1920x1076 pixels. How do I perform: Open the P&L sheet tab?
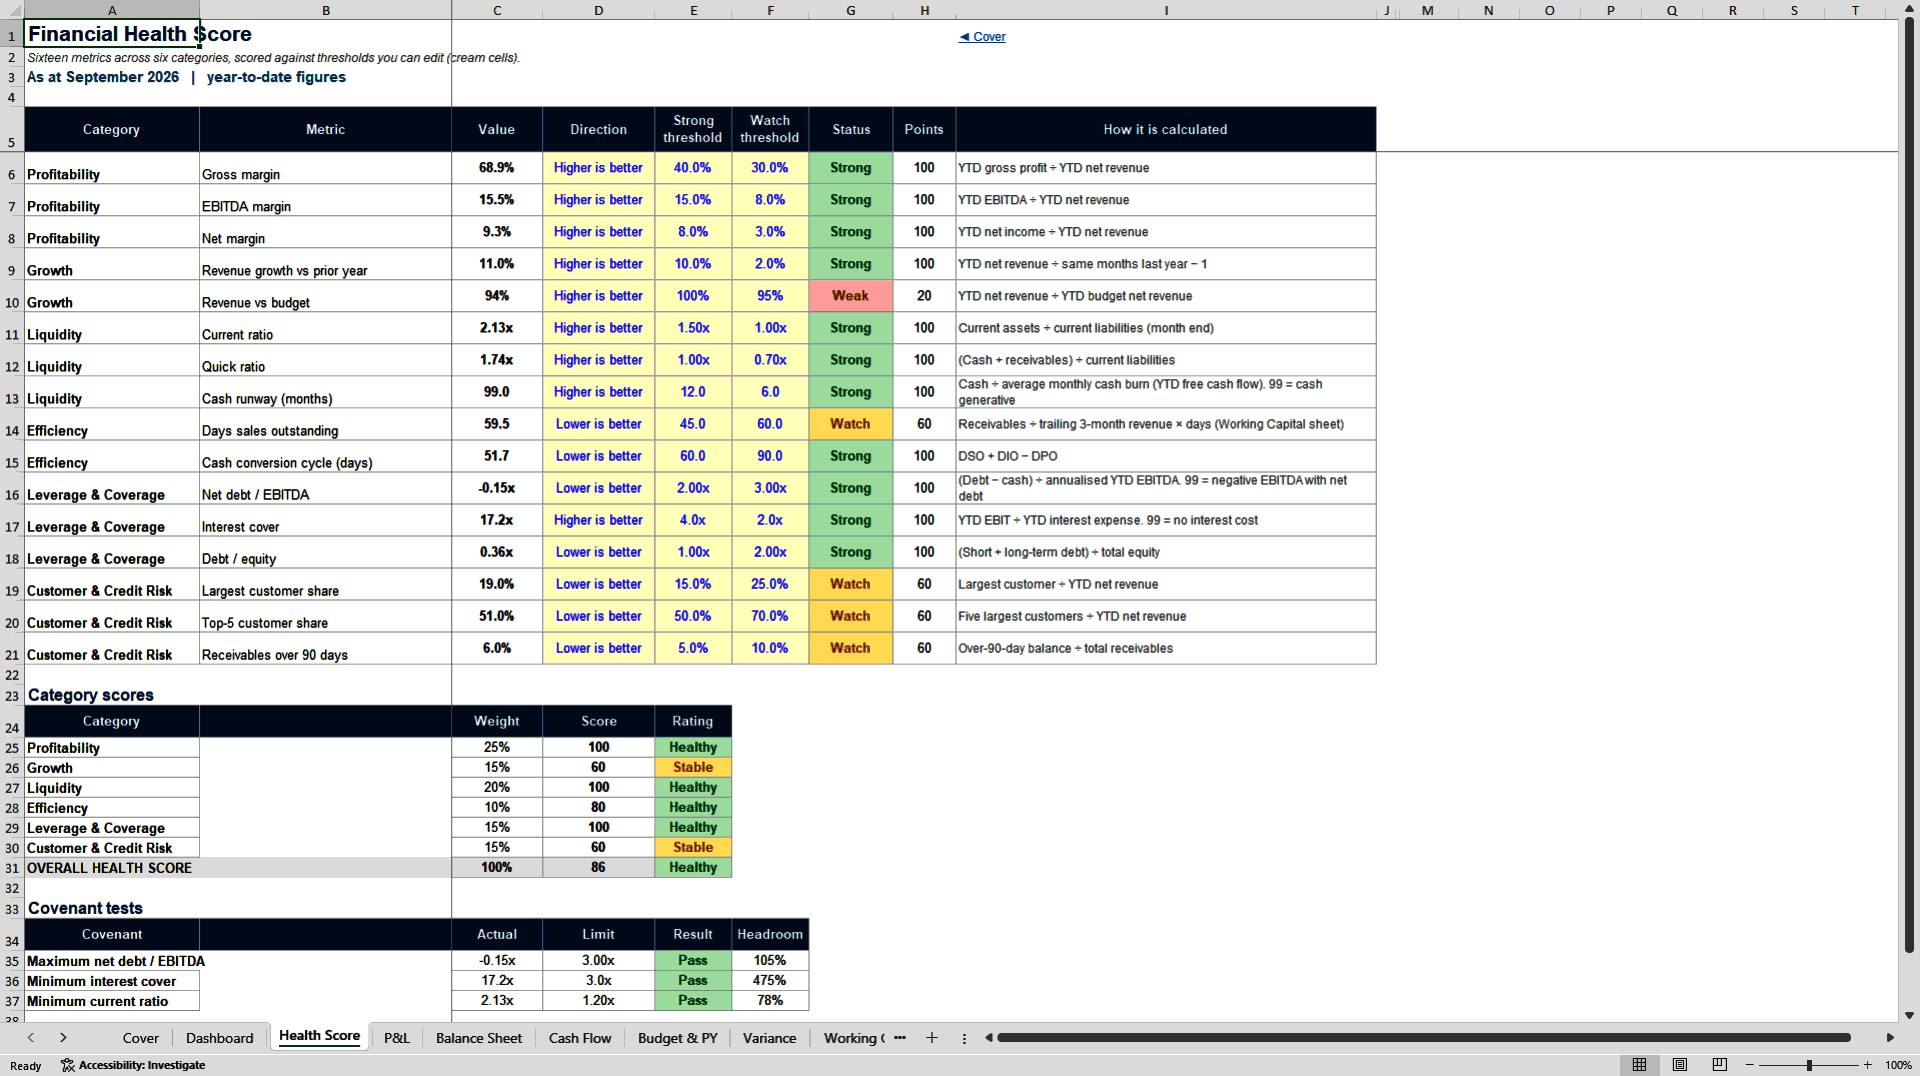pyautogui.click(x=396, y=1038)
